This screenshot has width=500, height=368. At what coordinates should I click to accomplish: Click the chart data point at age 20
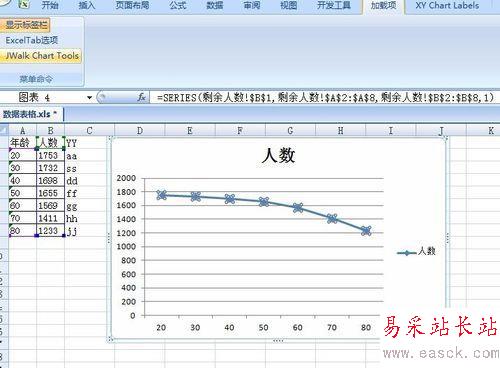(x=162, y=195)
